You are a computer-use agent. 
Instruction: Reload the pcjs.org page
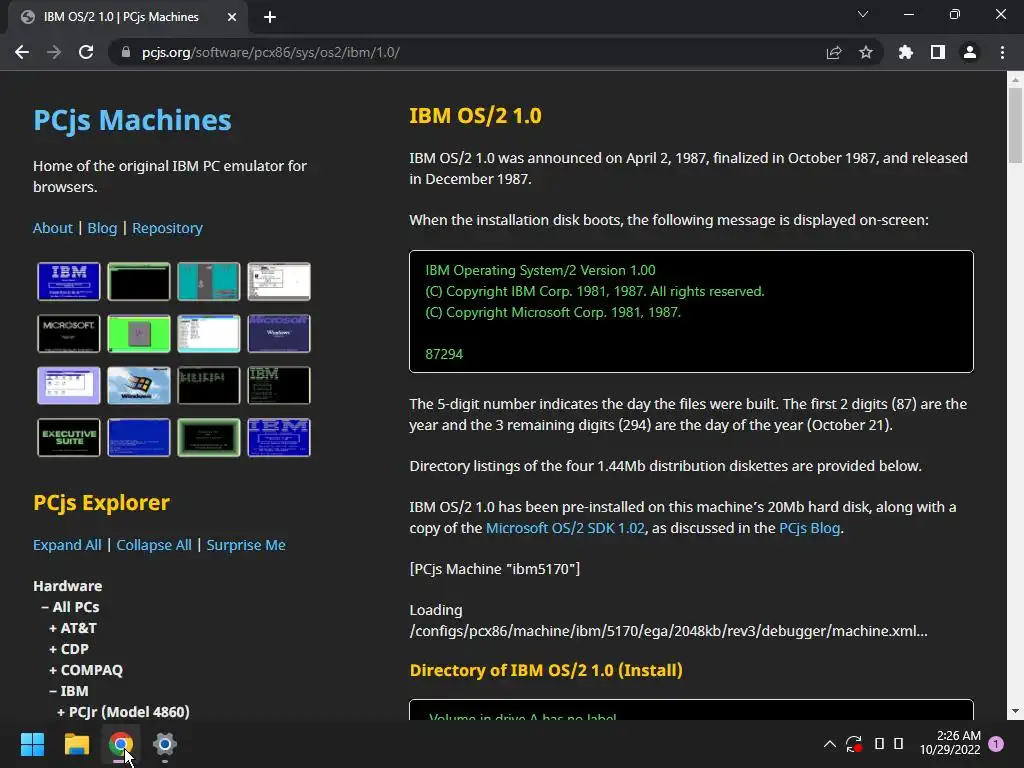click(x=86, y=52)
